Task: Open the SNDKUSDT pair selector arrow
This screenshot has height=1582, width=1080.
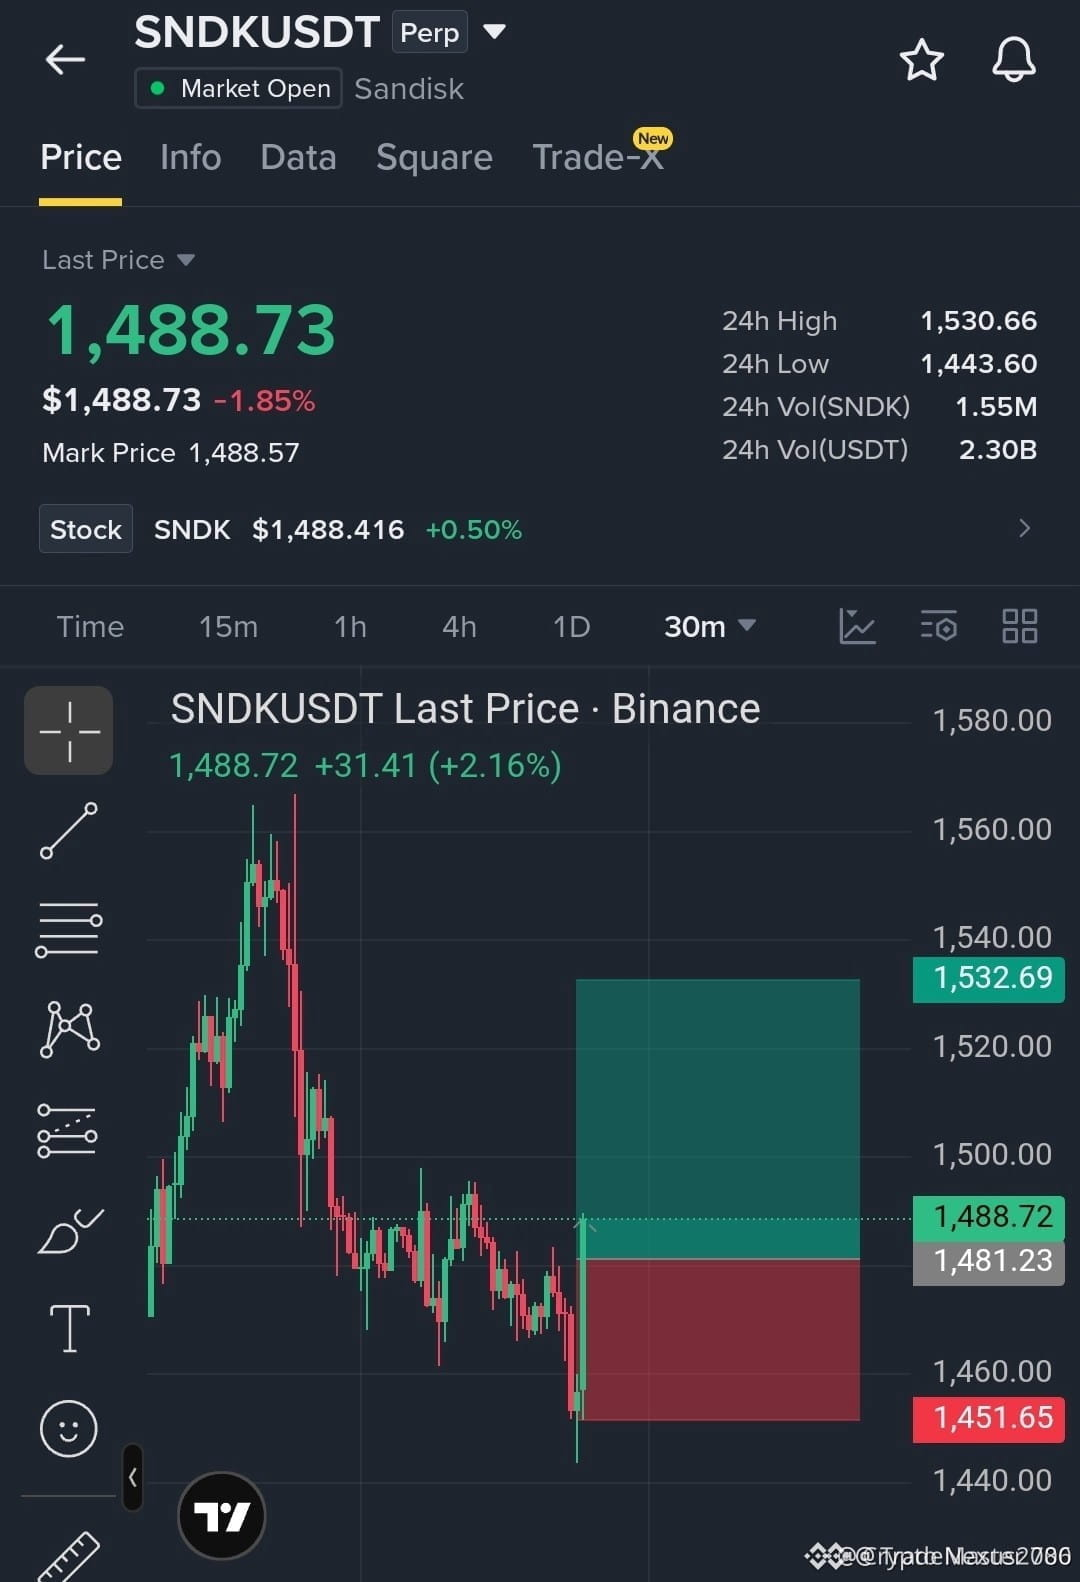Action: coord(494,31)
